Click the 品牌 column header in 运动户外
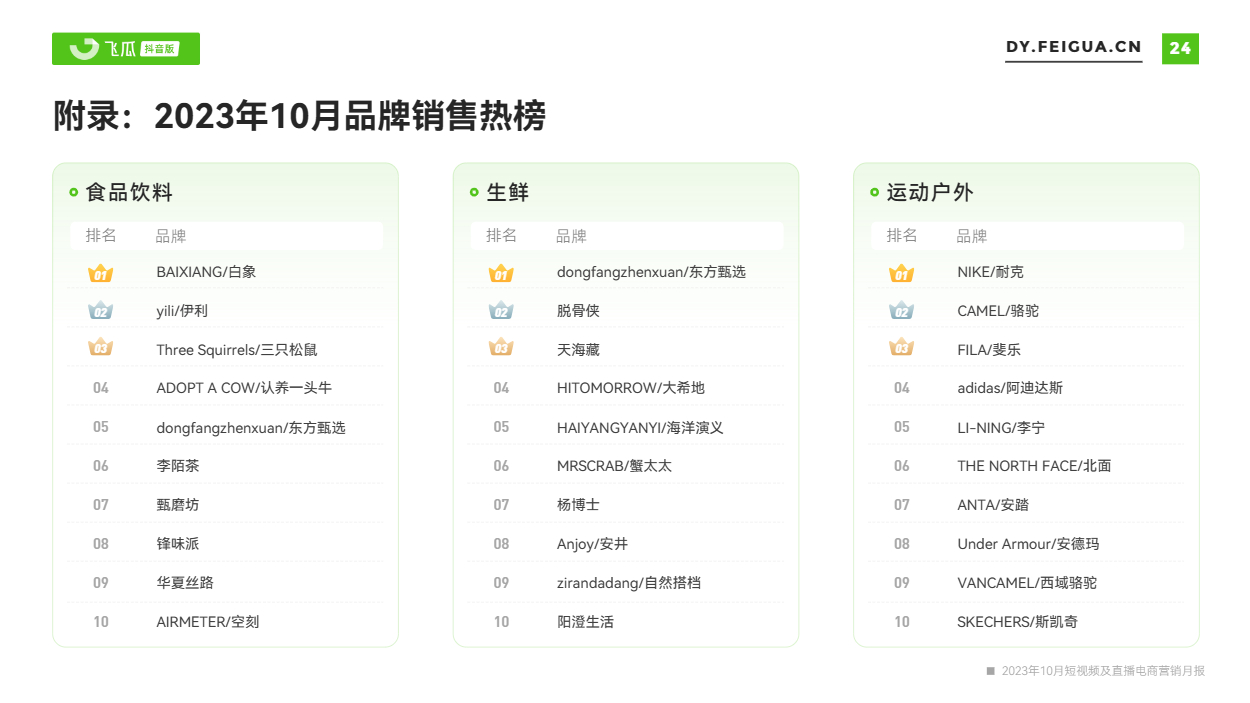Image resolution: width=1250 pixels, height=703 pixels. pos(971,236)
